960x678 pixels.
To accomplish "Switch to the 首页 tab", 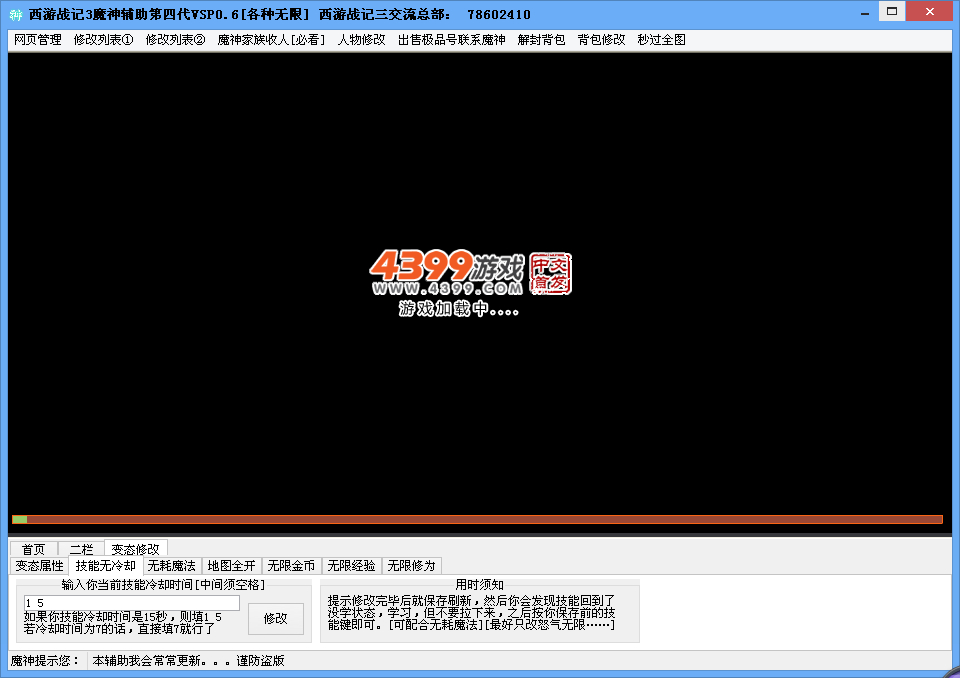I will (x=34, y=549).
